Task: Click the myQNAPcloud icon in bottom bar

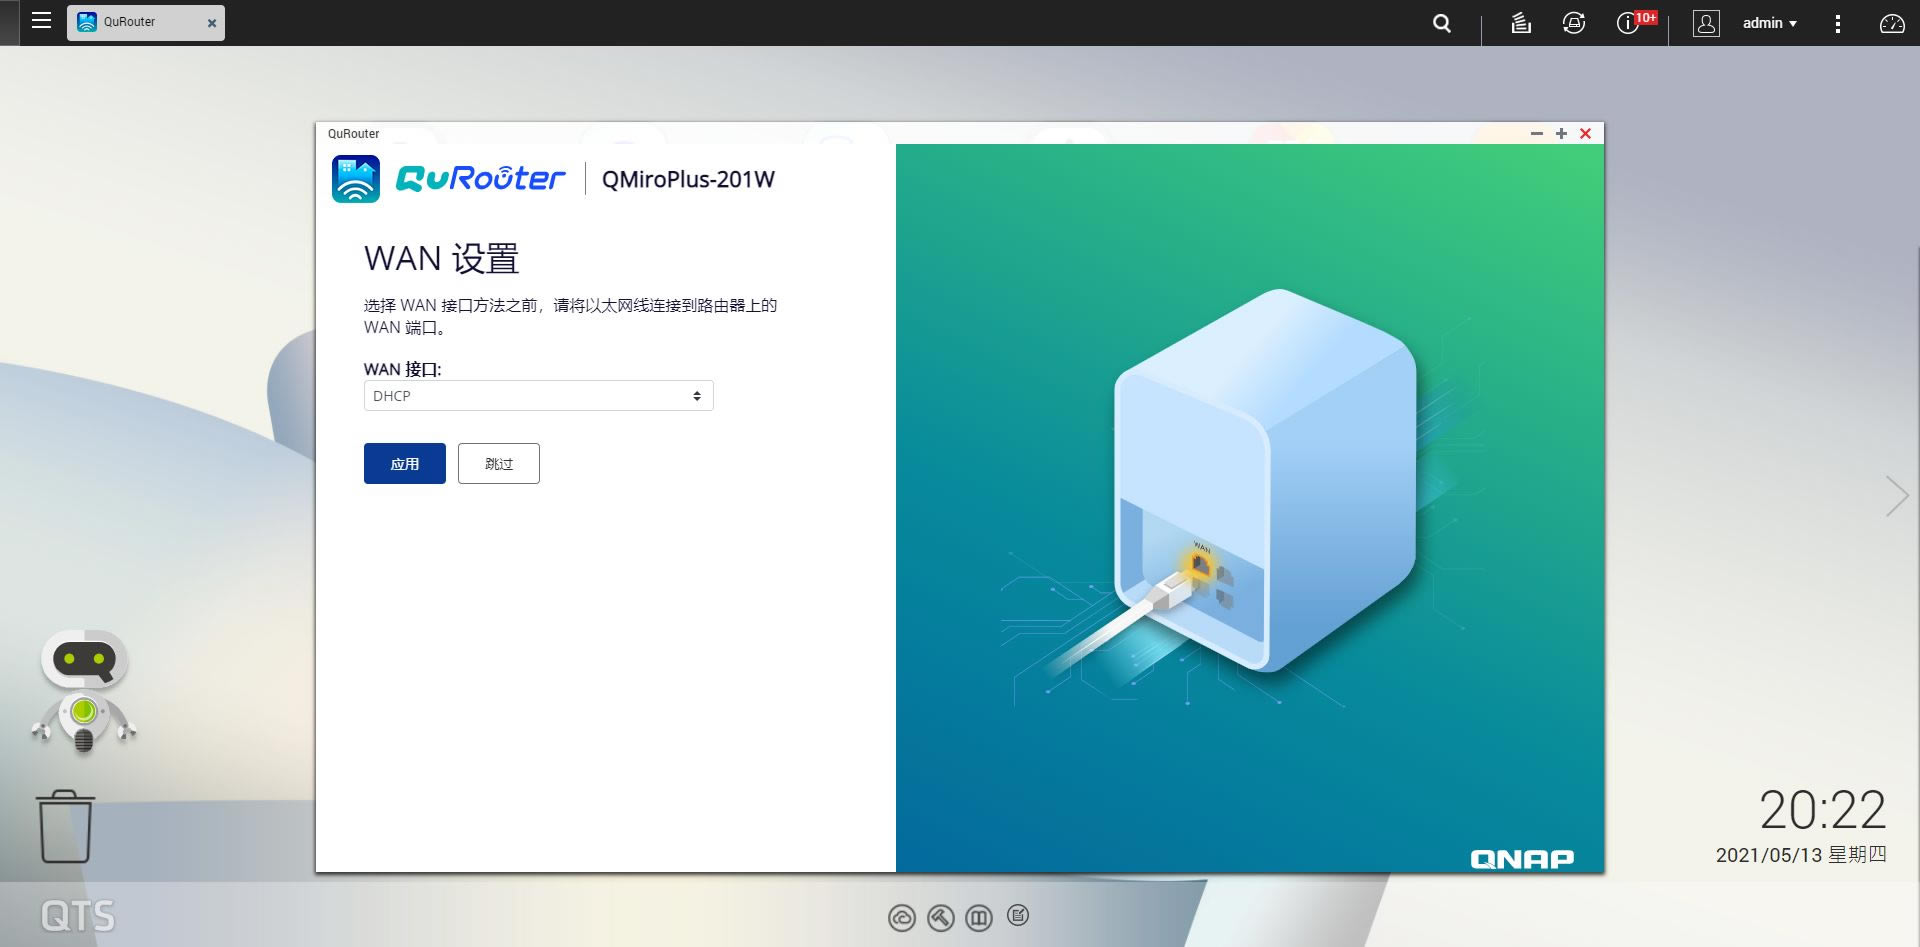Action: [x=902, y=918]
